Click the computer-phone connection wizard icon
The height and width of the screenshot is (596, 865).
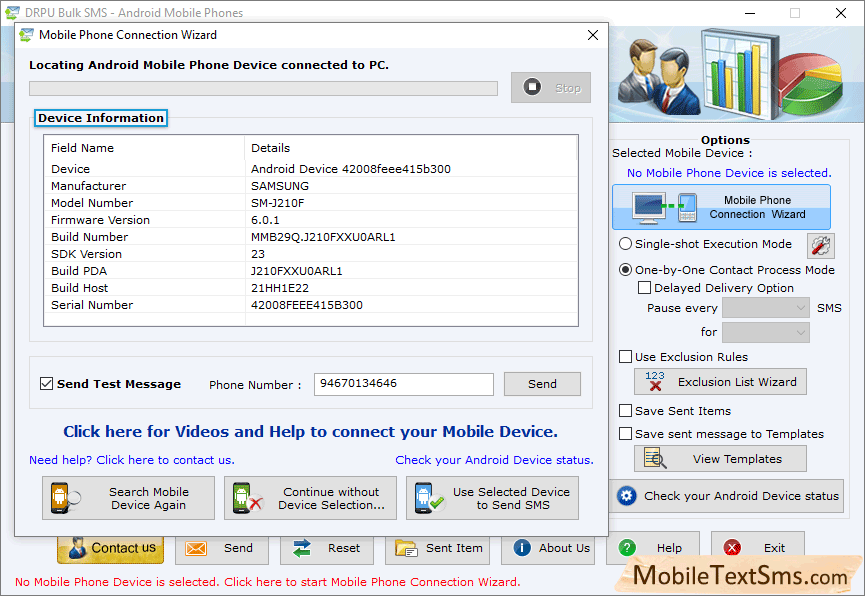click(x=665, y=207)
